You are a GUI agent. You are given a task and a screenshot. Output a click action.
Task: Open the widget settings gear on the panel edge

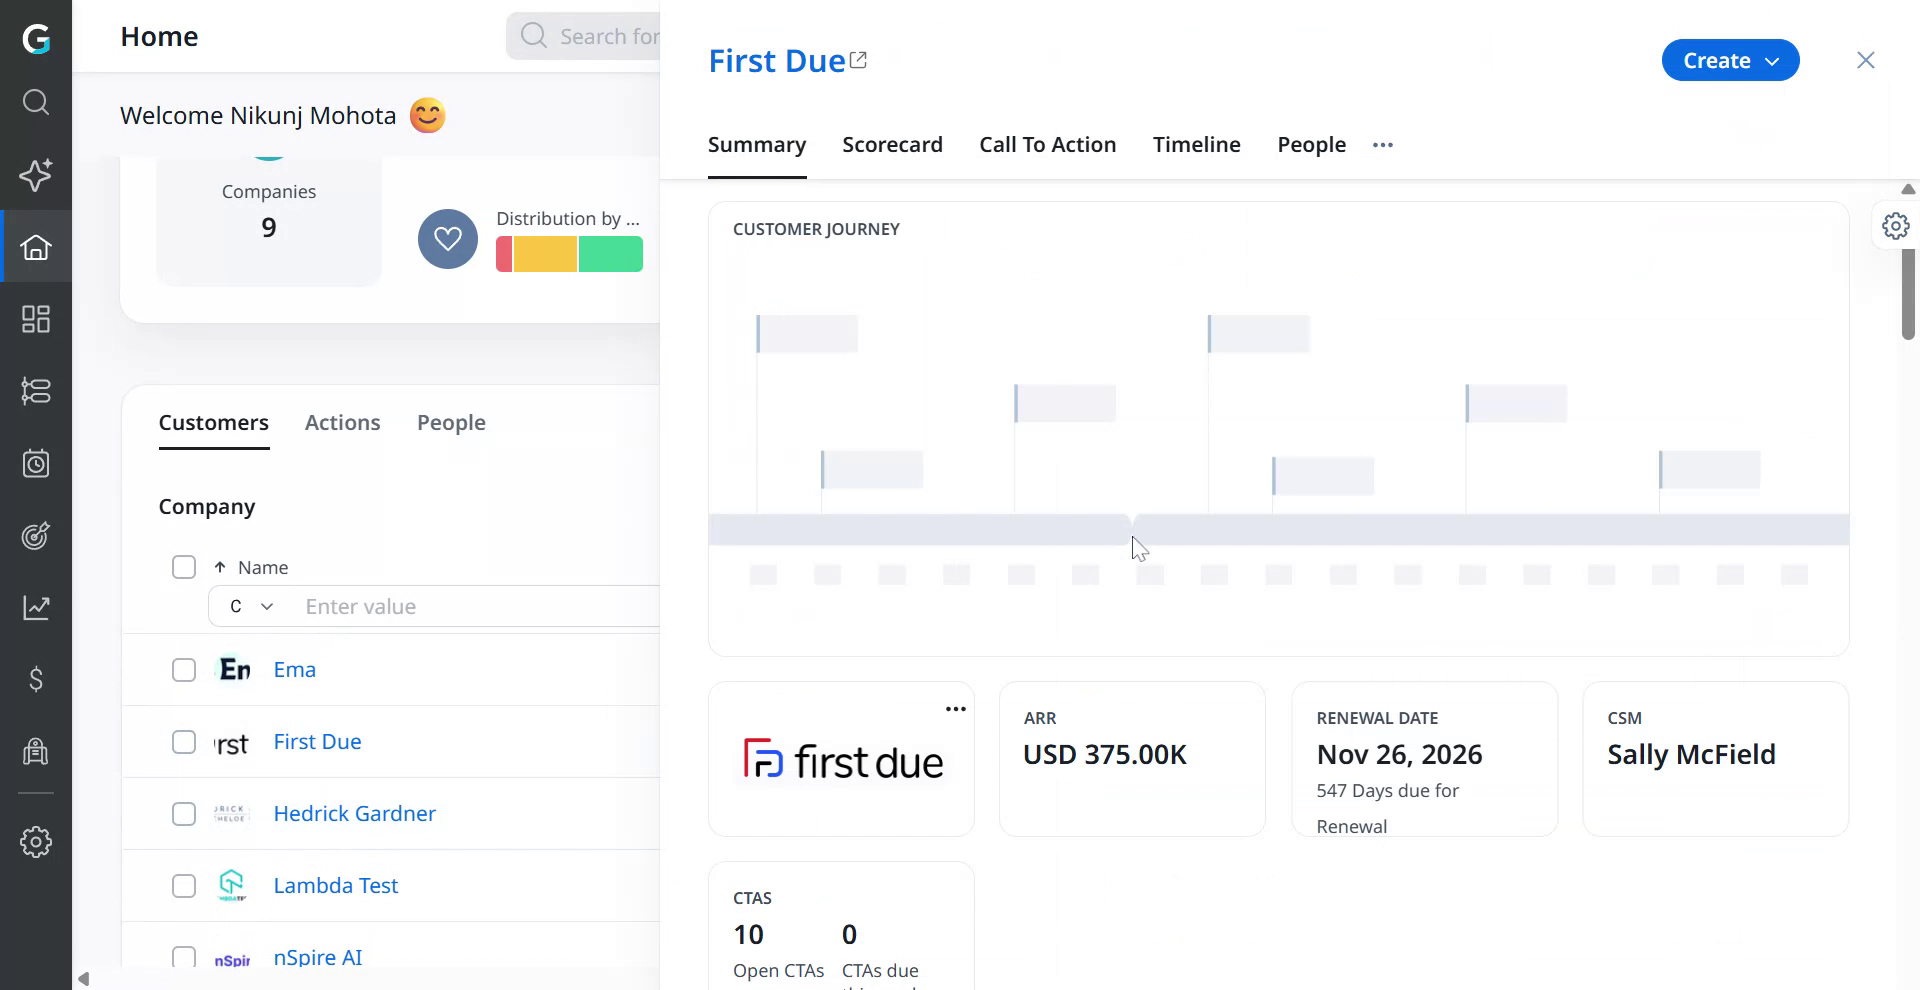[x=1896, y=225]
